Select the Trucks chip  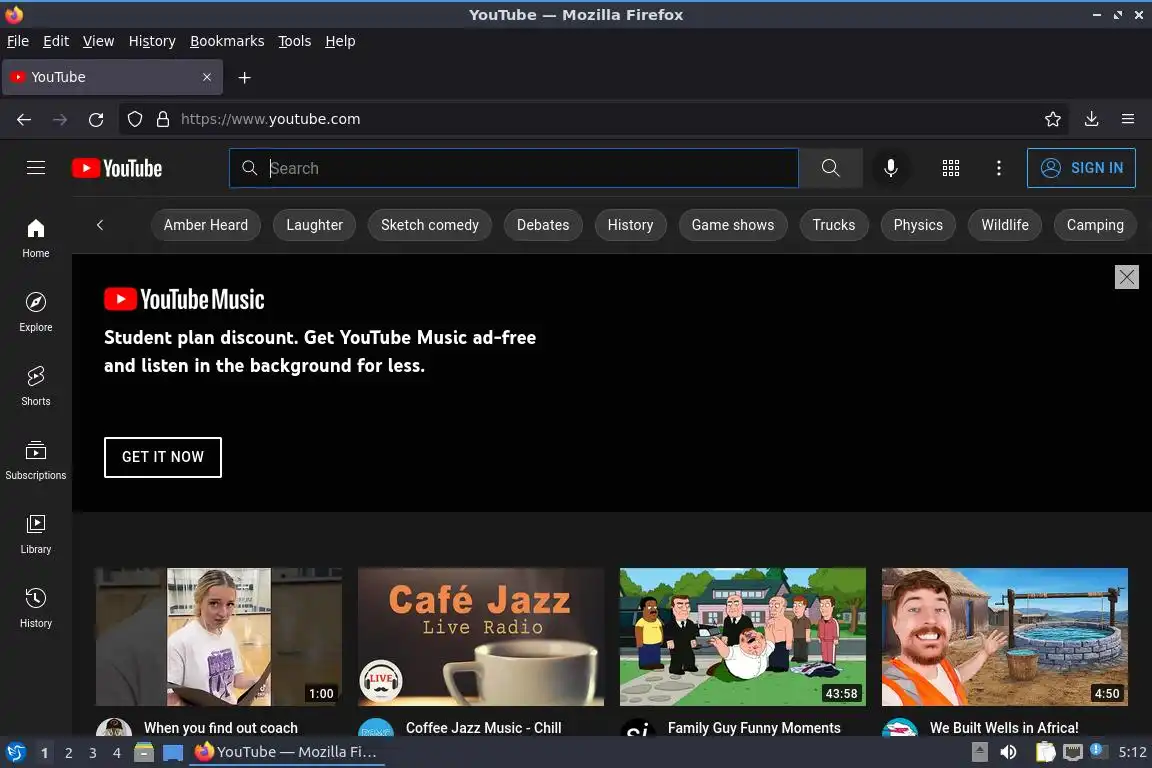[x=834, y=225]
